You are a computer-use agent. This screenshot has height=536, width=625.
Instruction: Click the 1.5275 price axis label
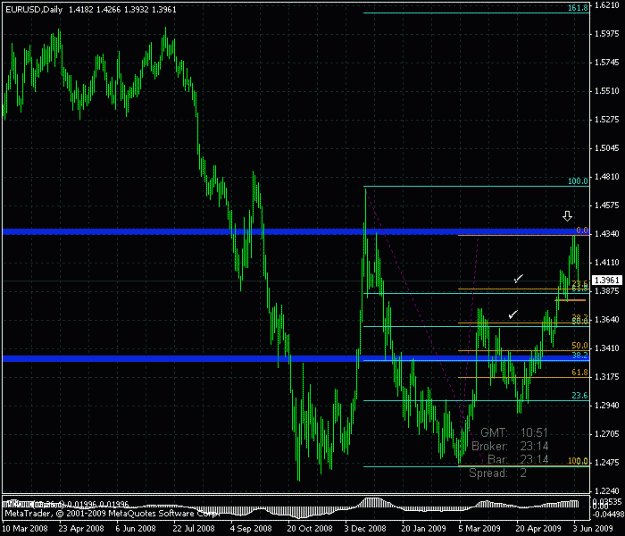coord(607,120)
